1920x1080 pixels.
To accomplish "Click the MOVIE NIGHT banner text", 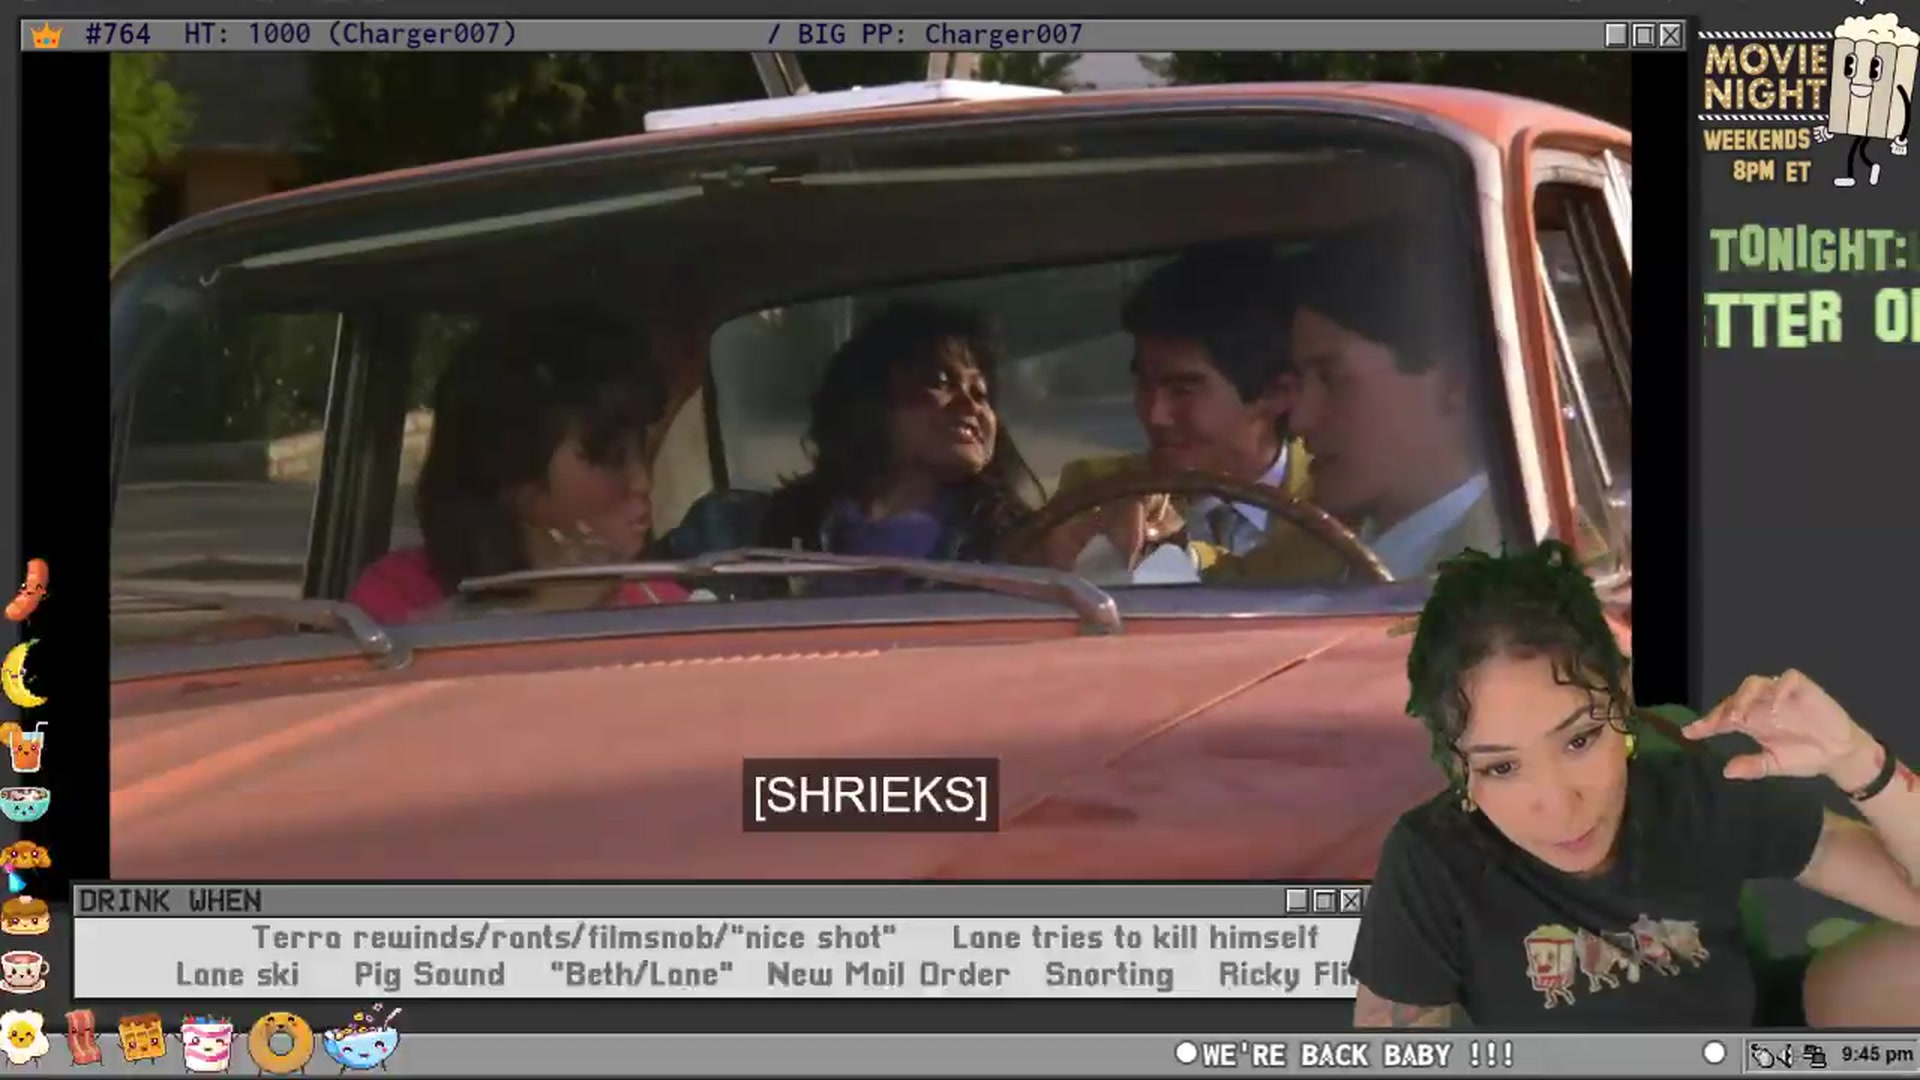I will tap(1765, 77).
